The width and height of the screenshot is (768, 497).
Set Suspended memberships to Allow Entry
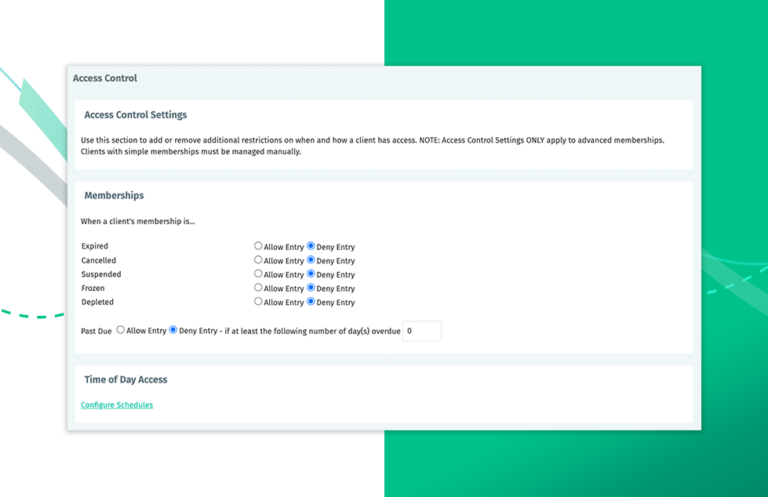[x=259, y=274]
